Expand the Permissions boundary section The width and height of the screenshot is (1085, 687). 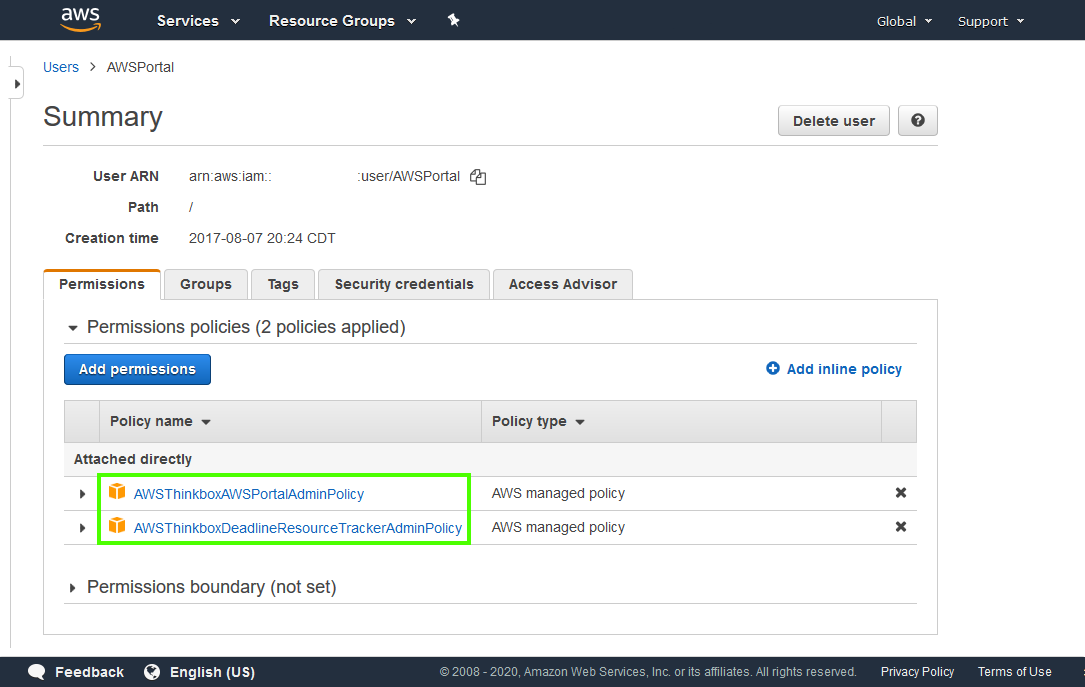point(72,588)
